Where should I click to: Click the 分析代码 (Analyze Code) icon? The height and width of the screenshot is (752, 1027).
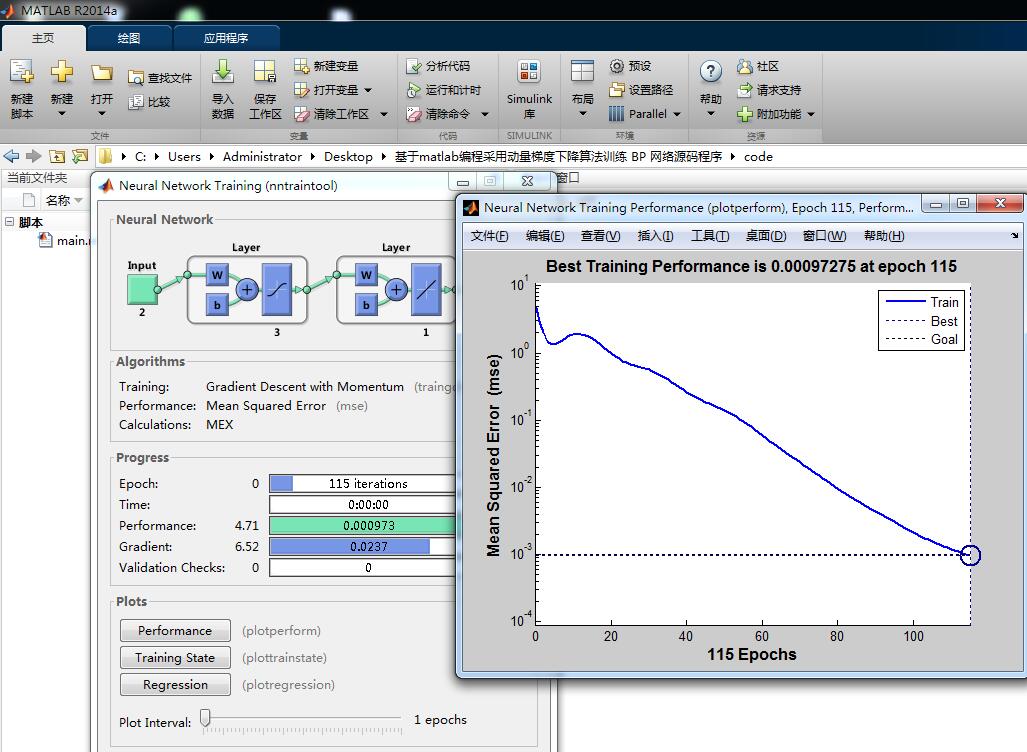pos(413,66)
